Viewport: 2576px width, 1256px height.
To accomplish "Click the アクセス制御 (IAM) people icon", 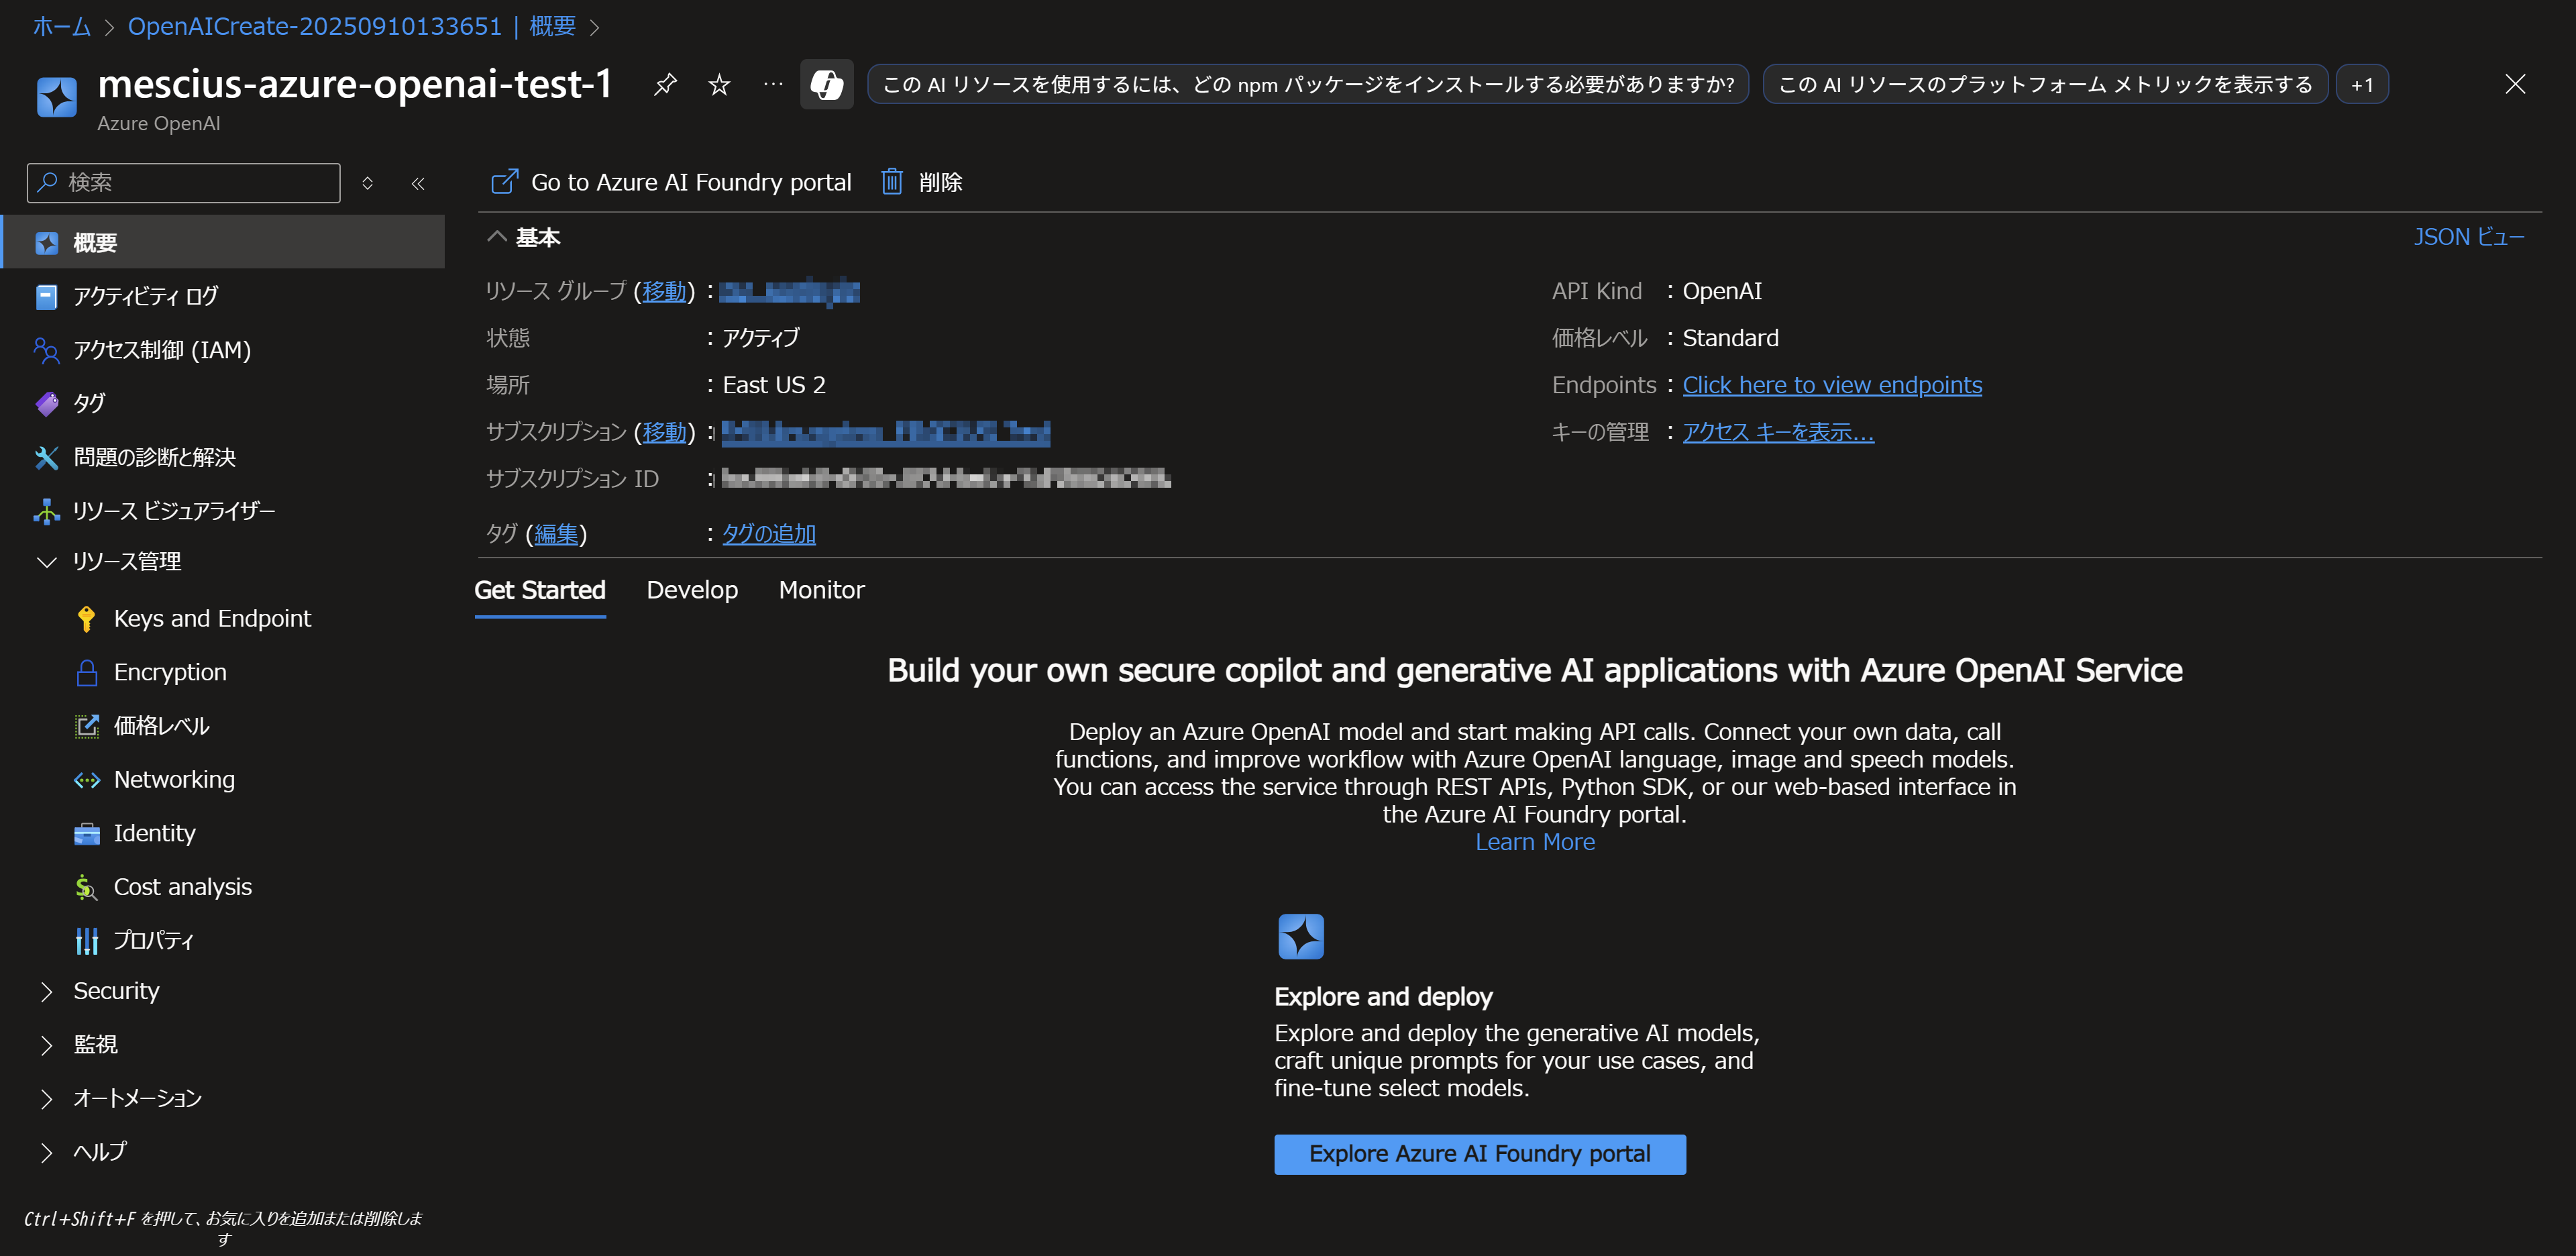I will [x=46, y=350].
